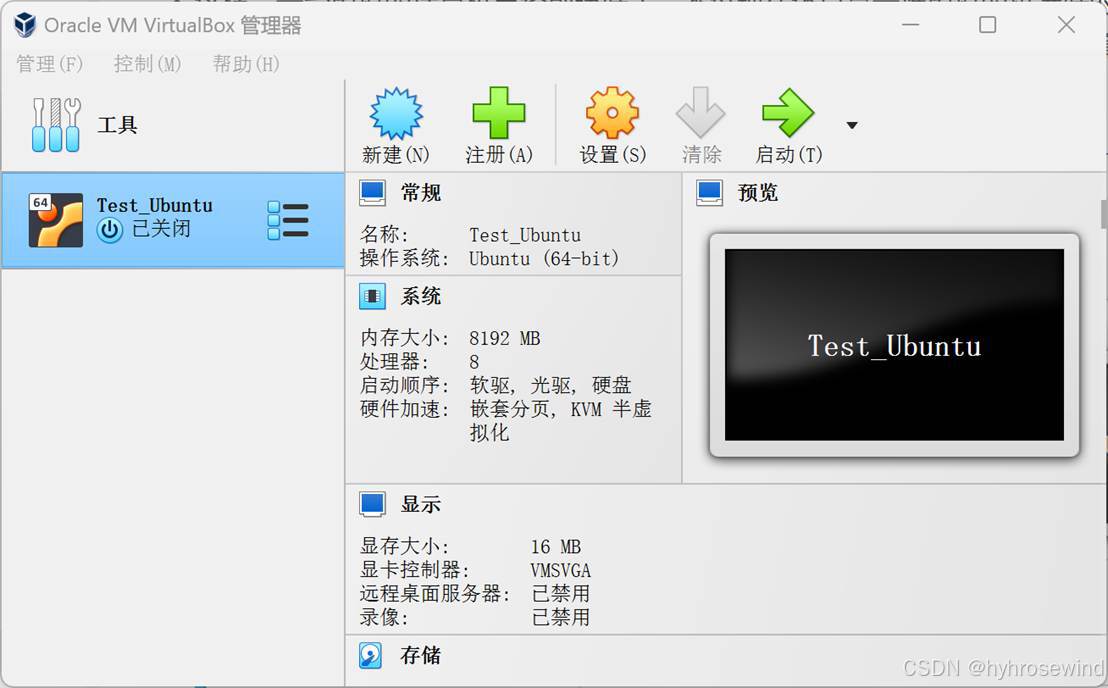Click the VirtualBox logo in title bar
1108x688 pixels.
pos(25,25)
